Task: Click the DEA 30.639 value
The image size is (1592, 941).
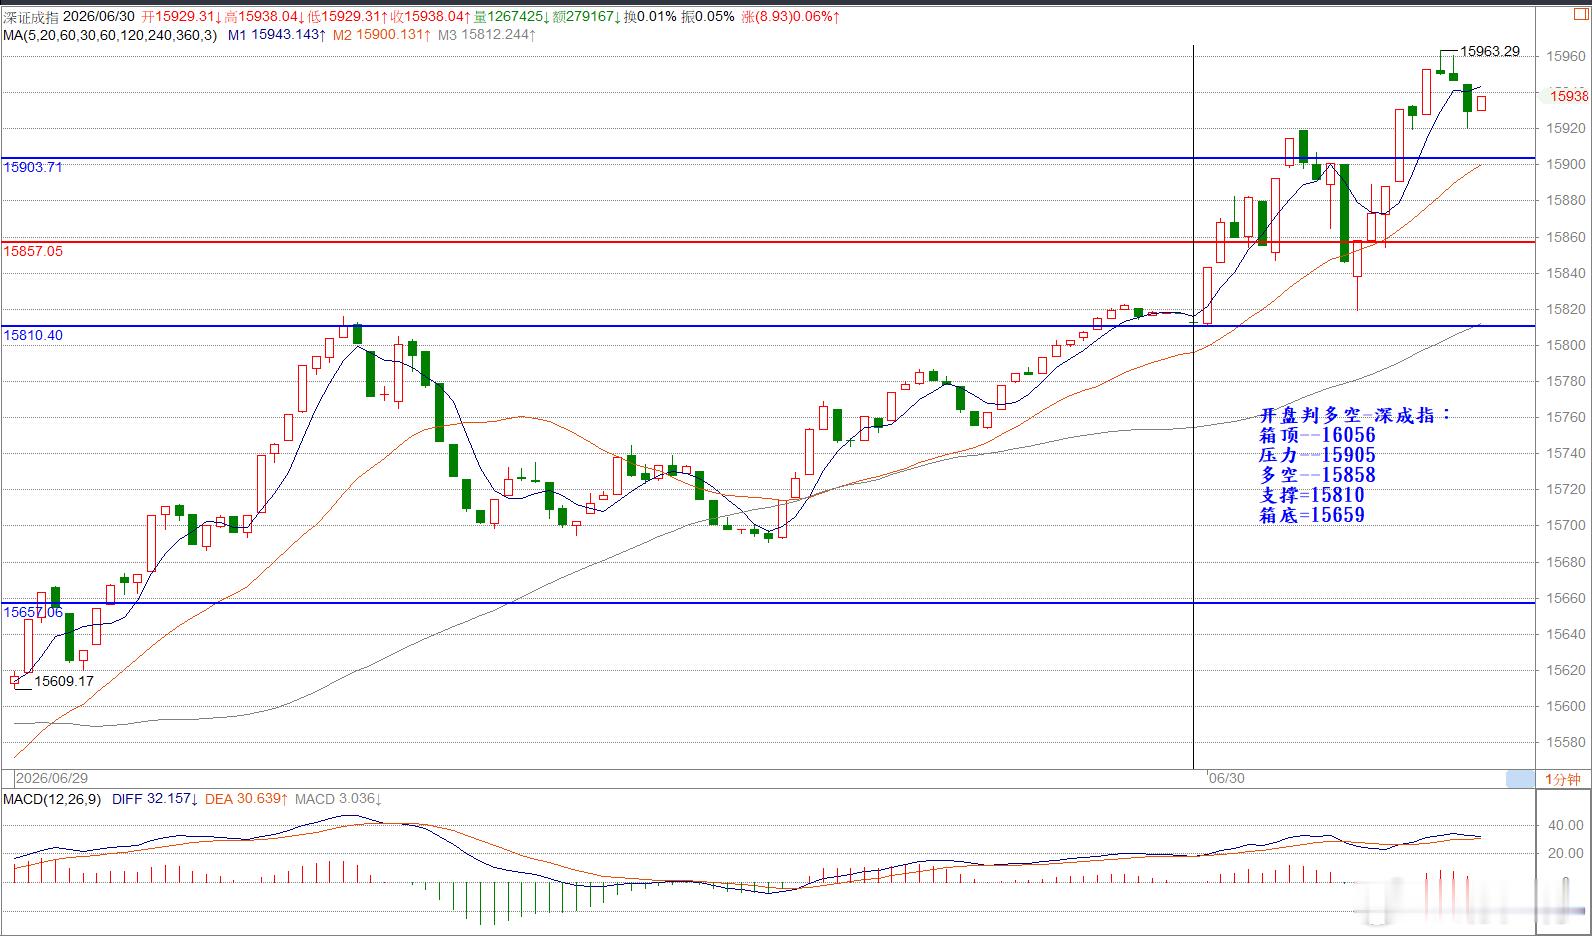Action: click(247, 799)
